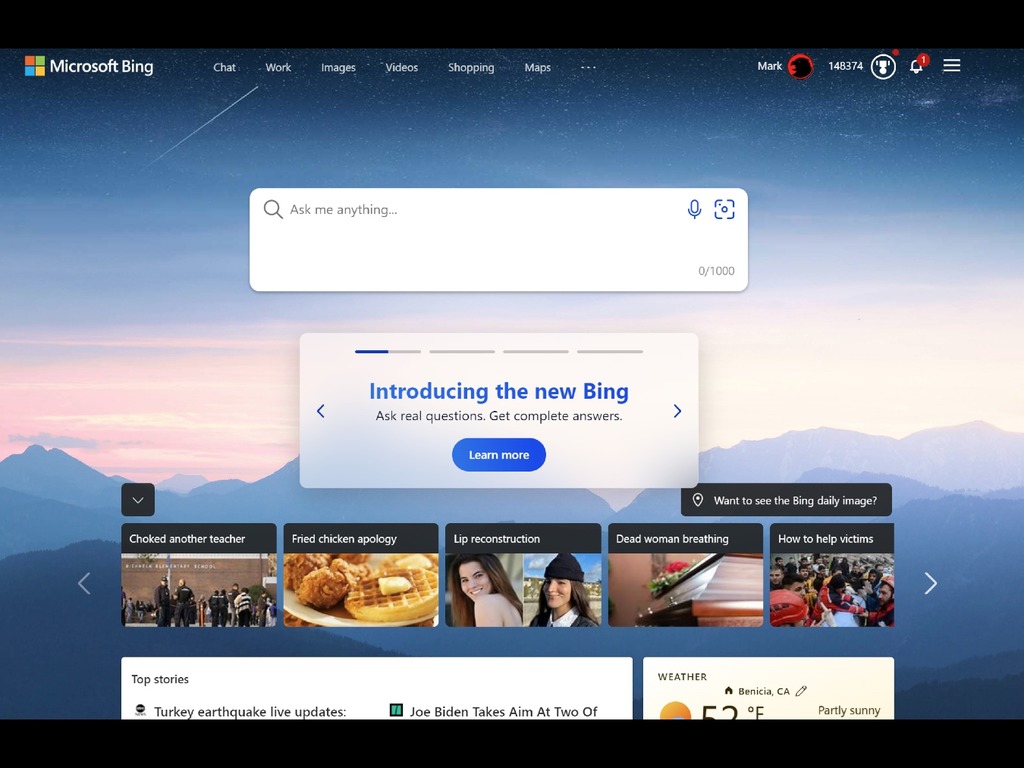Go to next trending news cards
1024x768 pixels.
[x=931, y=583]
